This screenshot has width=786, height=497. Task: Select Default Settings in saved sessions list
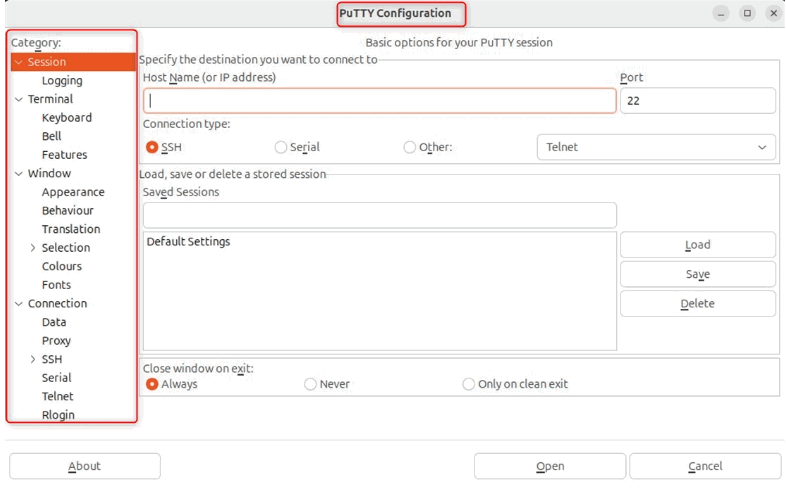coord(188,241)
